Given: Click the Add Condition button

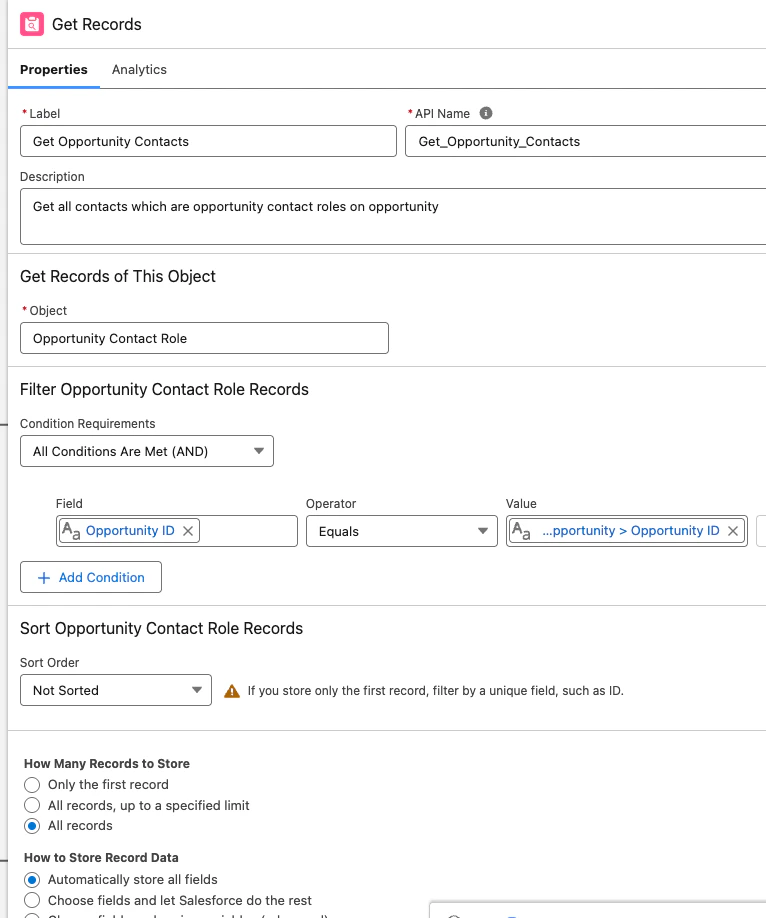Looking at the screenshot, I should pyautogui.click(x=91, y=577).
